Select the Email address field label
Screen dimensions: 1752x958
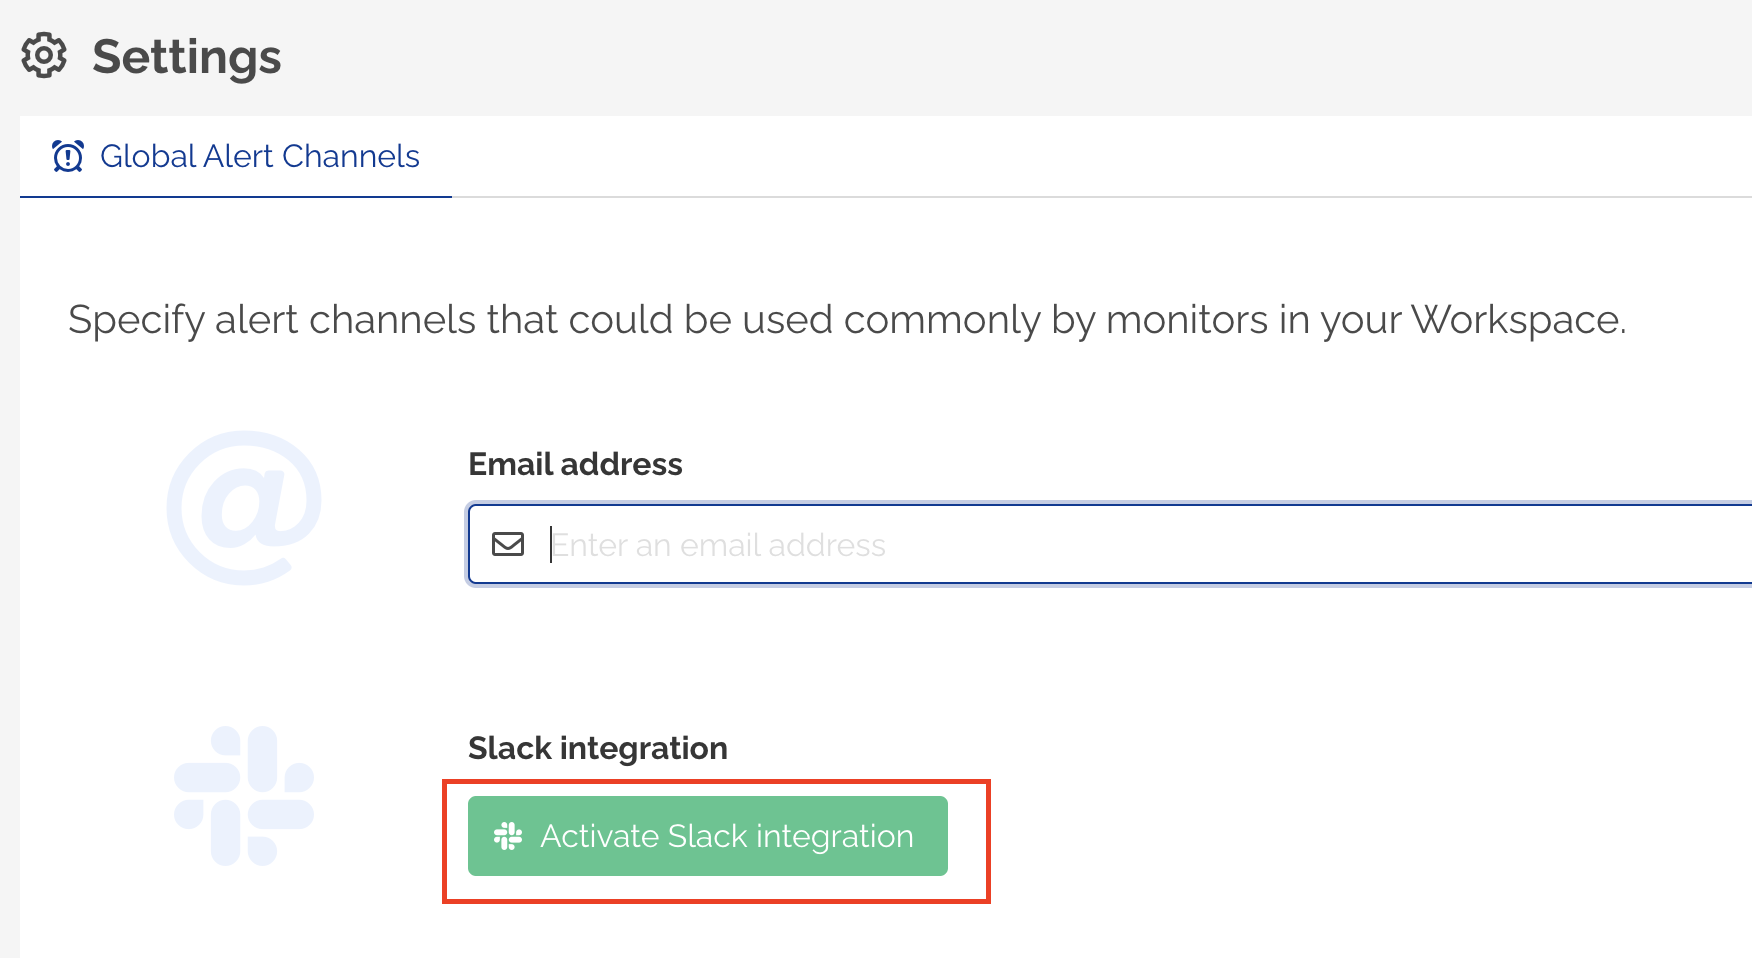pos(575,463)
